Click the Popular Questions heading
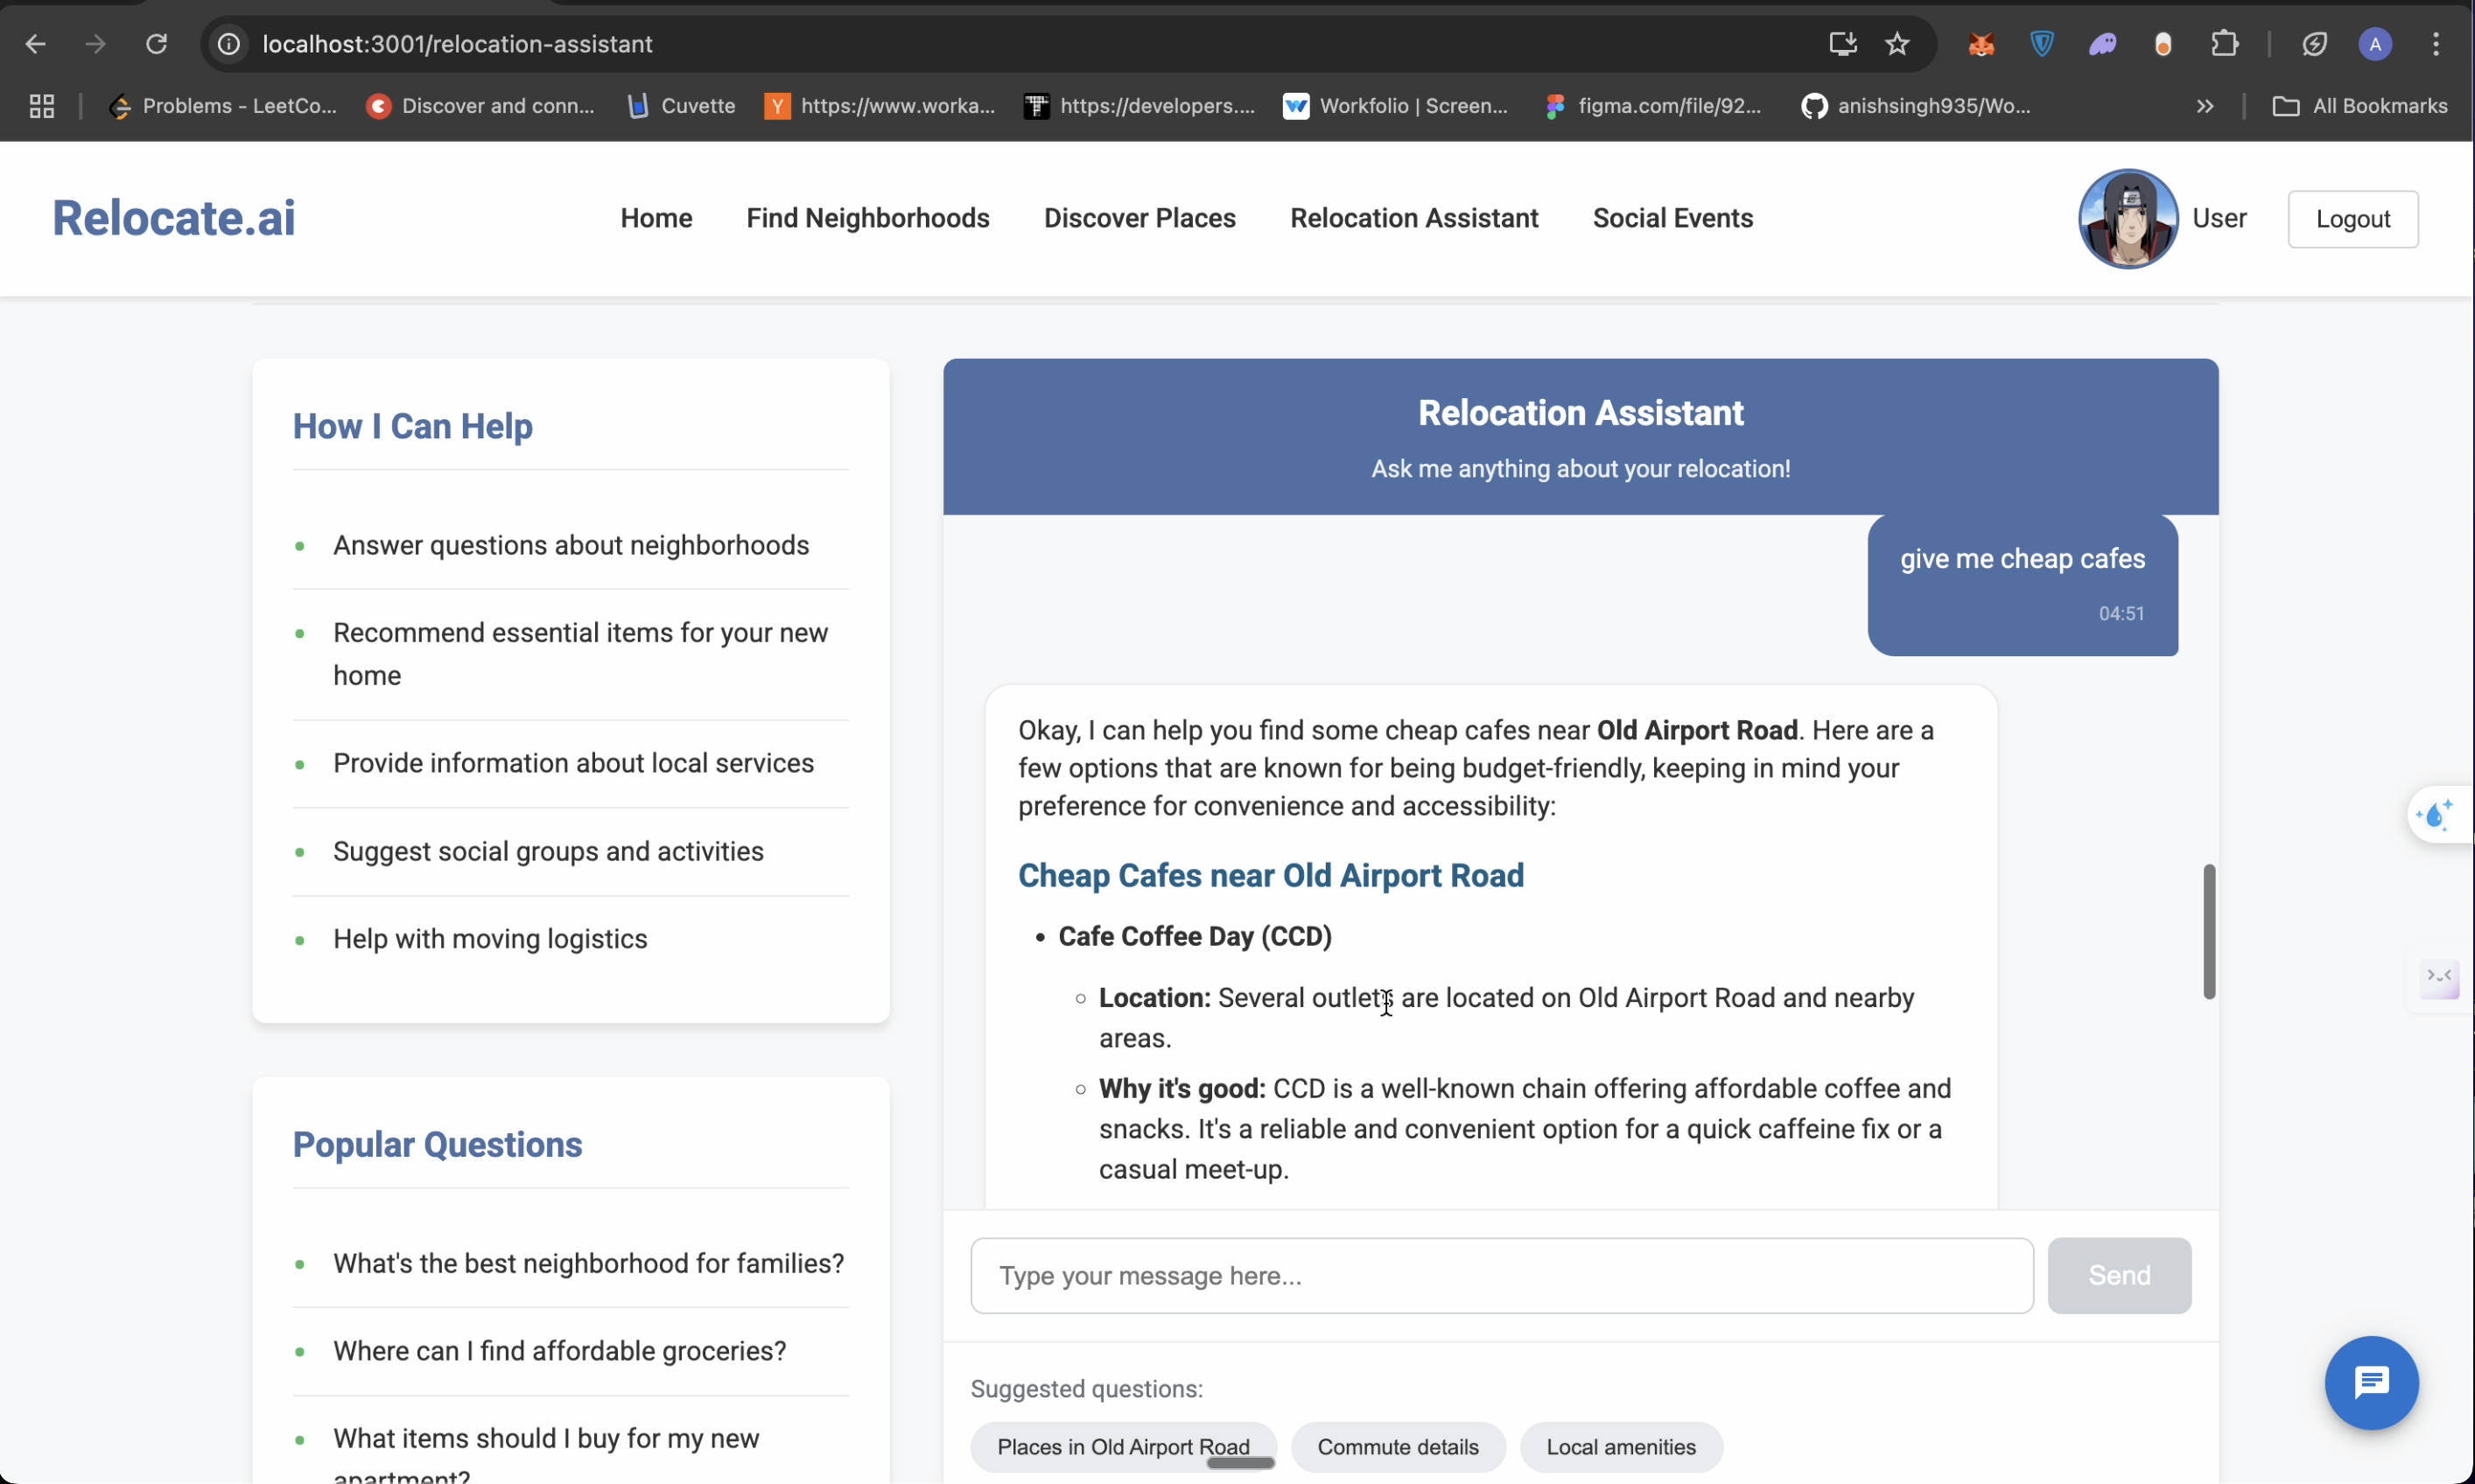The image size is (2475, 1484). 437,1144
